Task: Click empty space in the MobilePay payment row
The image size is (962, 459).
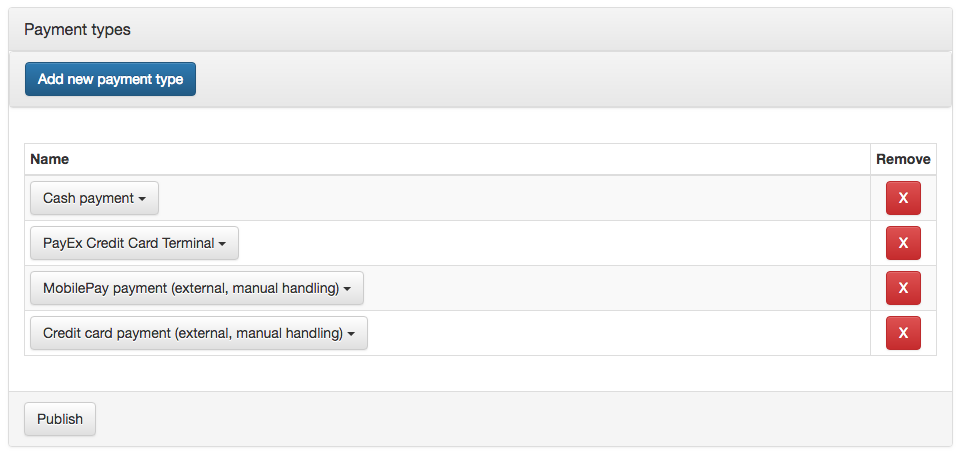Action: 600,288
